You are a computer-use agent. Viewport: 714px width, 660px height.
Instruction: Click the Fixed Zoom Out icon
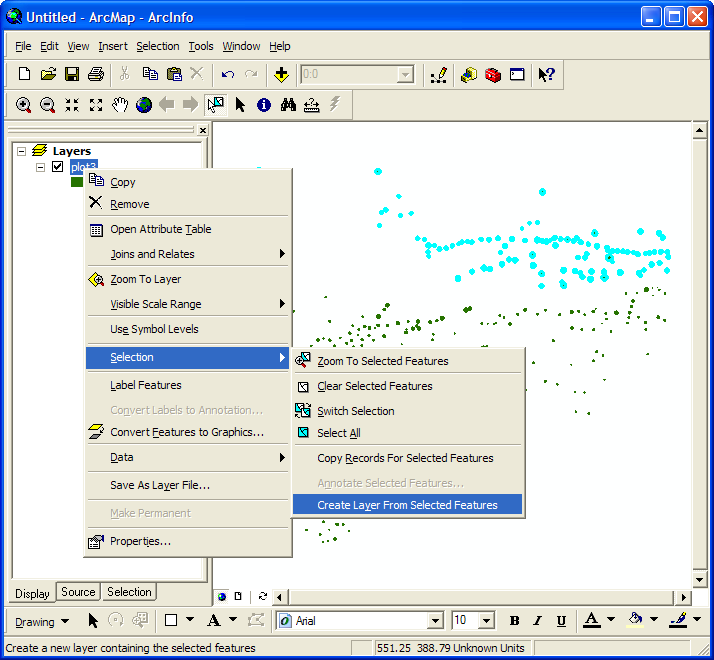point(96,105)
